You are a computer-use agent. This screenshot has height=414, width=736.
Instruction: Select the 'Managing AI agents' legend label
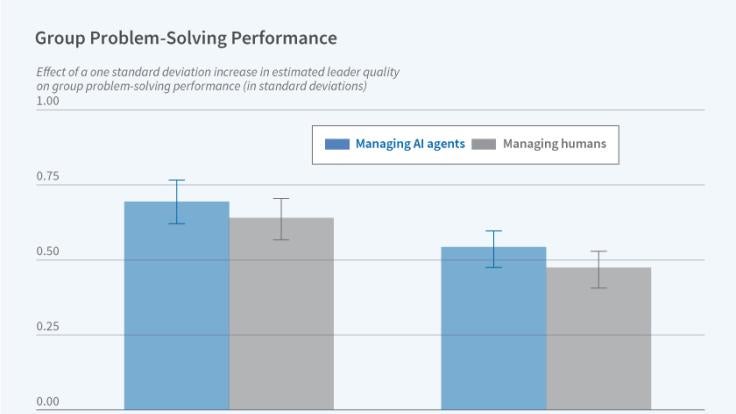409,144
